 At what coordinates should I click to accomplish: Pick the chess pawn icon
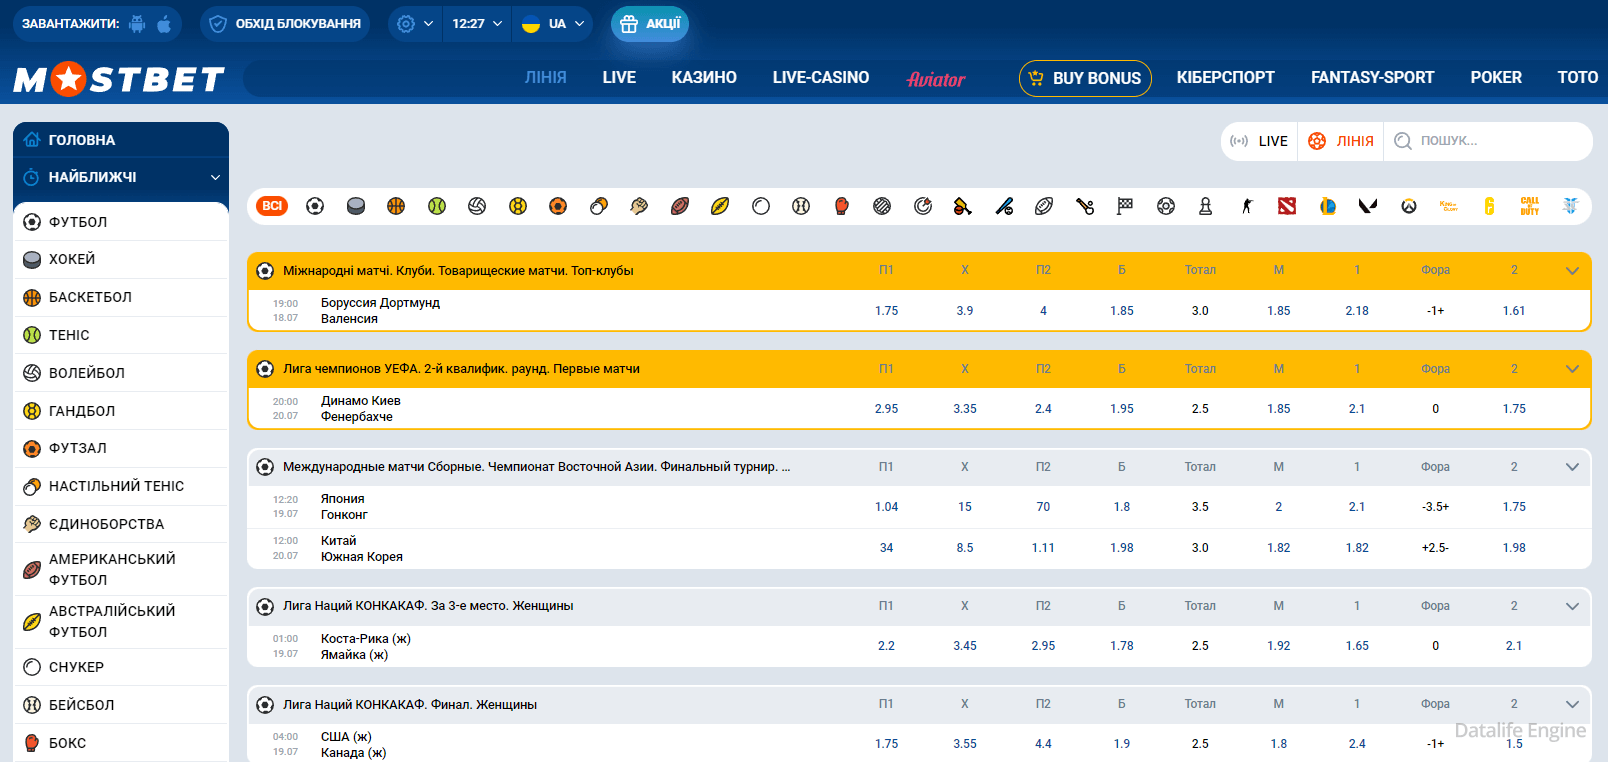[x=1205, y=206]
